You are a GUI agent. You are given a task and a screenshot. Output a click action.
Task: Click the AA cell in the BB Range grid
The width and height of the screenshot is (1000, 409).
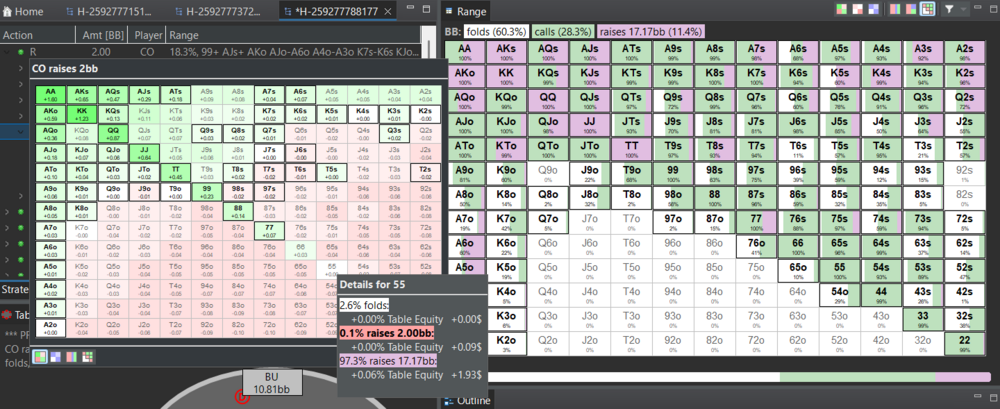(465, 50)
